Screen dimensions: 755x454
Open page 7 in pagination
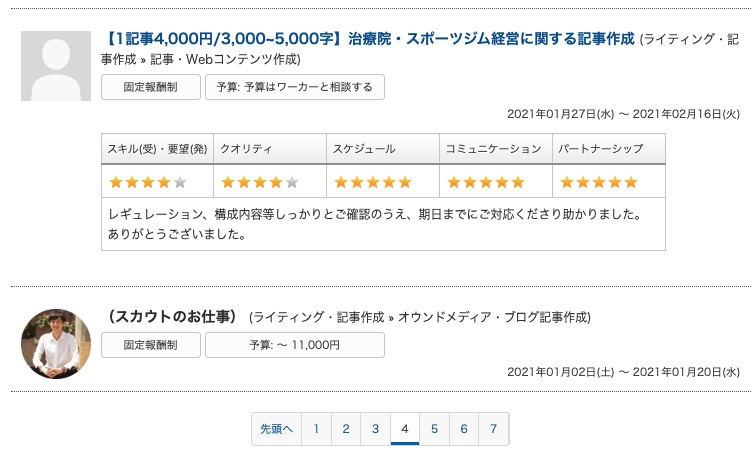click(493, 428)
